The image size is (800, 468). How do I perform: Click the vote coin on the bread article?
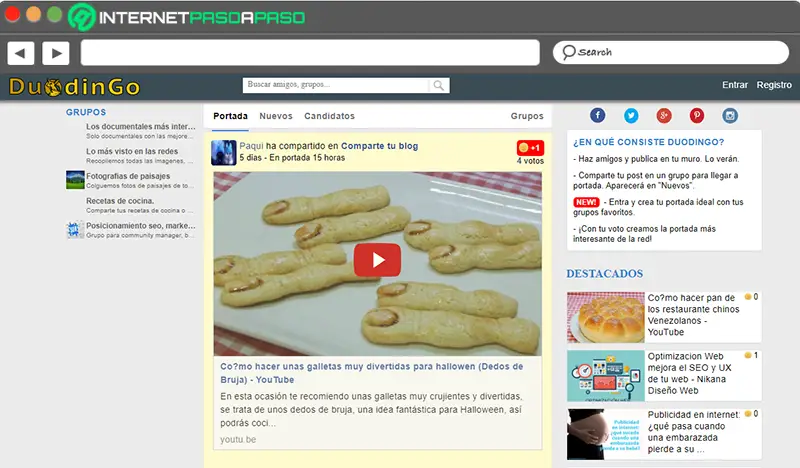747,297
